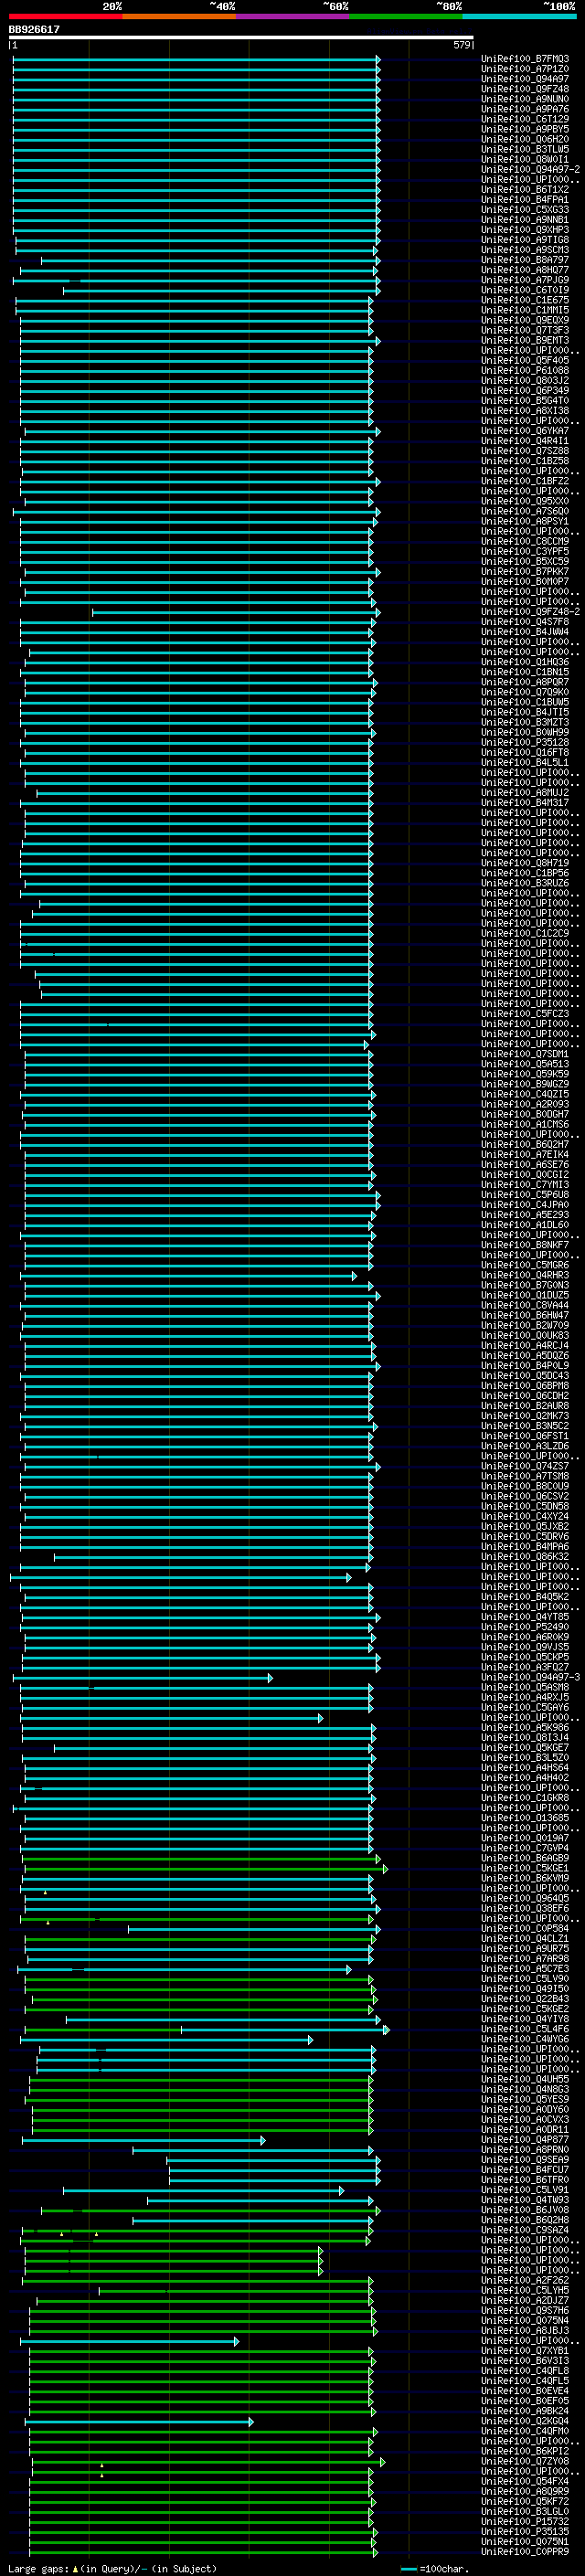Viewport: 585px width, 2576px height.
Task: Select the UniRef100_Q6P349 label
Action: (x=524, y=390)
